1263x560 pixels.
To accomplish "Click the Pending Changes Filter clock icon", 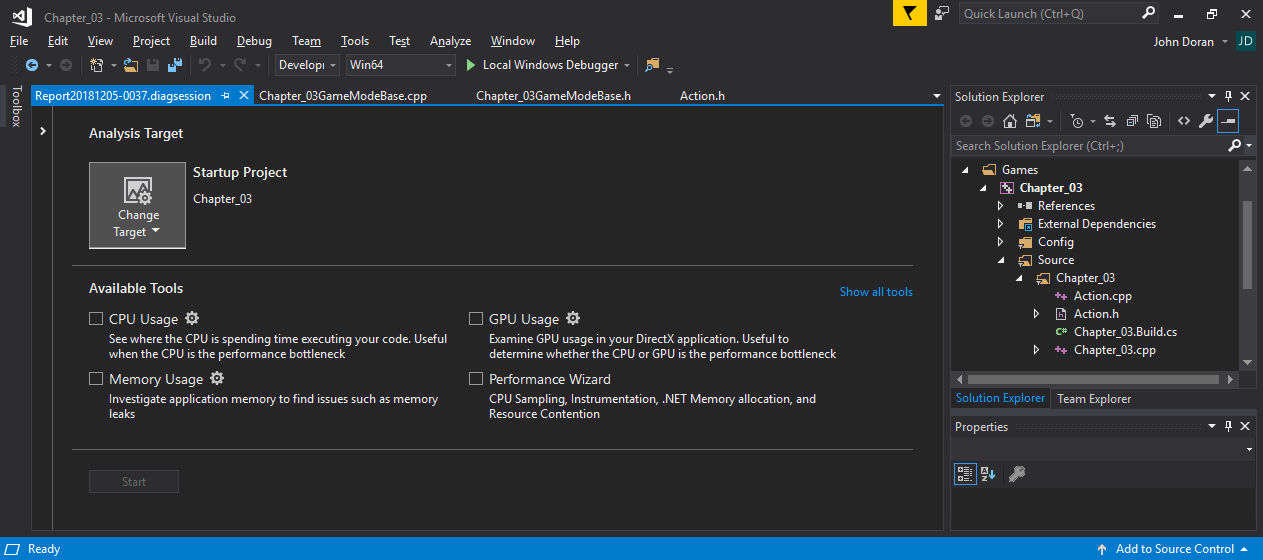I will pos(1076,121).
